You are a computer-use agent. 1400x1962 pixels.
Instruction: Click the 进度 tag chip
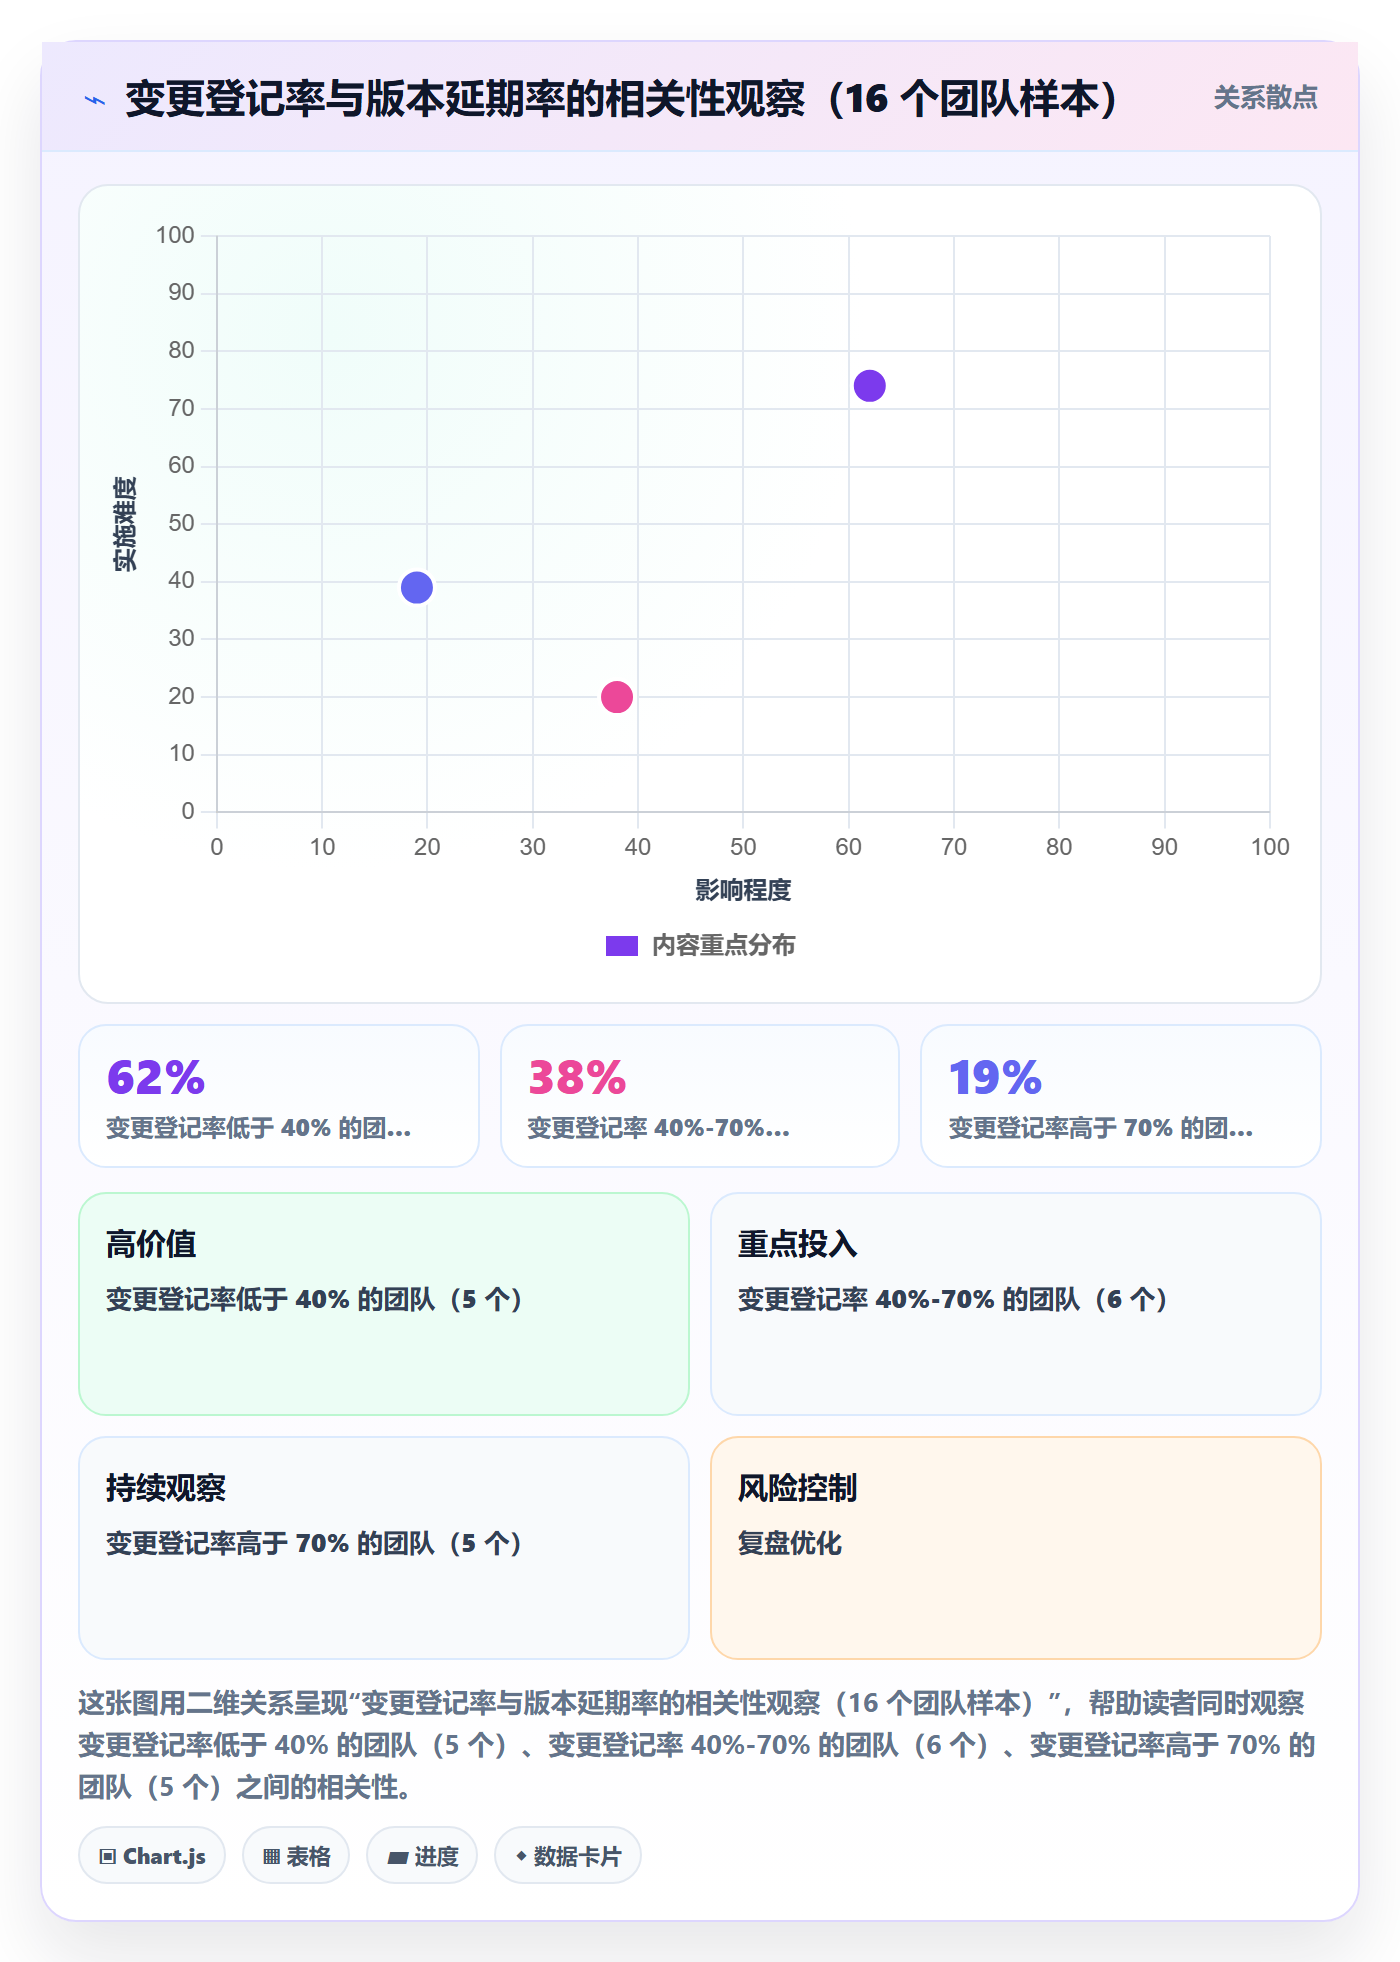[422, 1856]
